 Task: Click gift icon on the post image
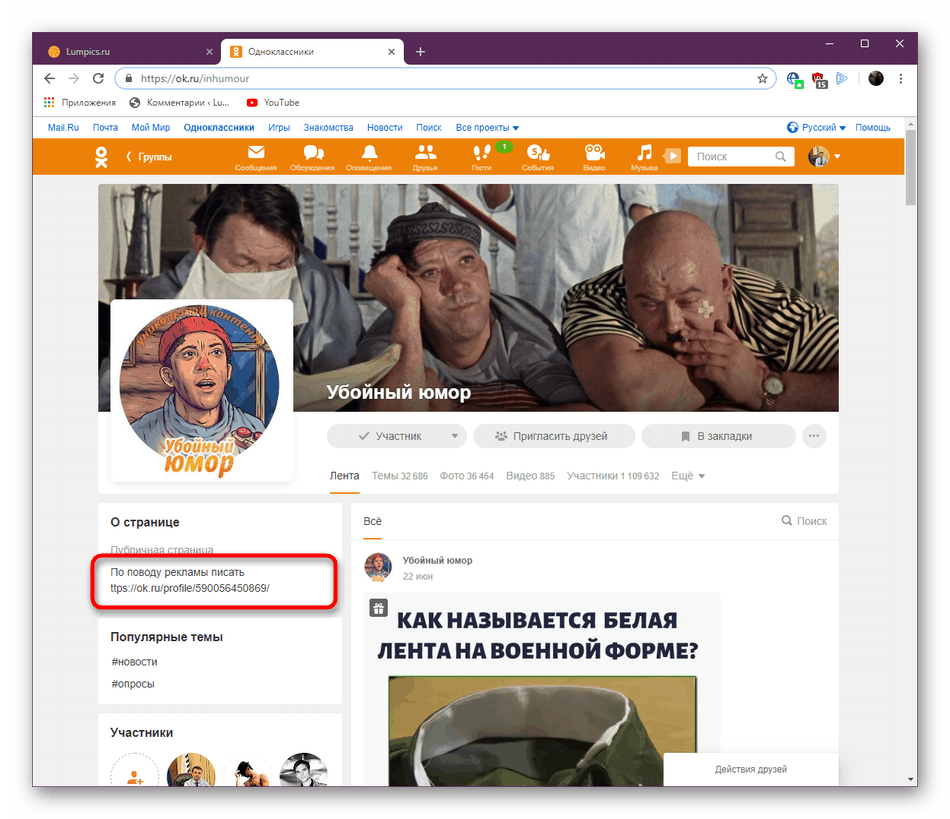click(x=379, y=609)
